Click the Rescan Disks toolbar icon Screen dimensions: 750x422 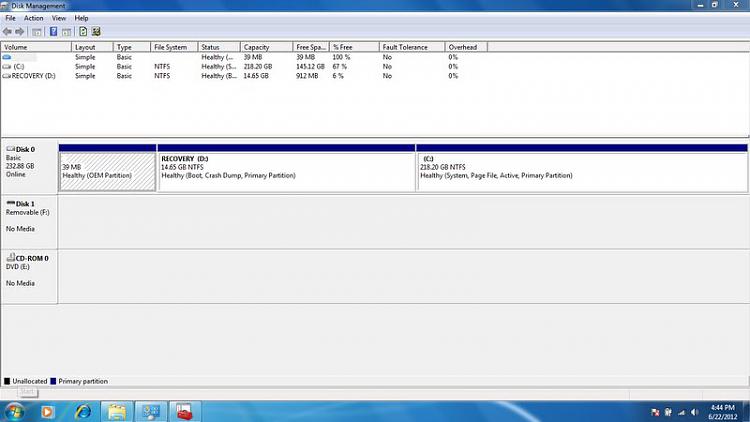[96, 32]
